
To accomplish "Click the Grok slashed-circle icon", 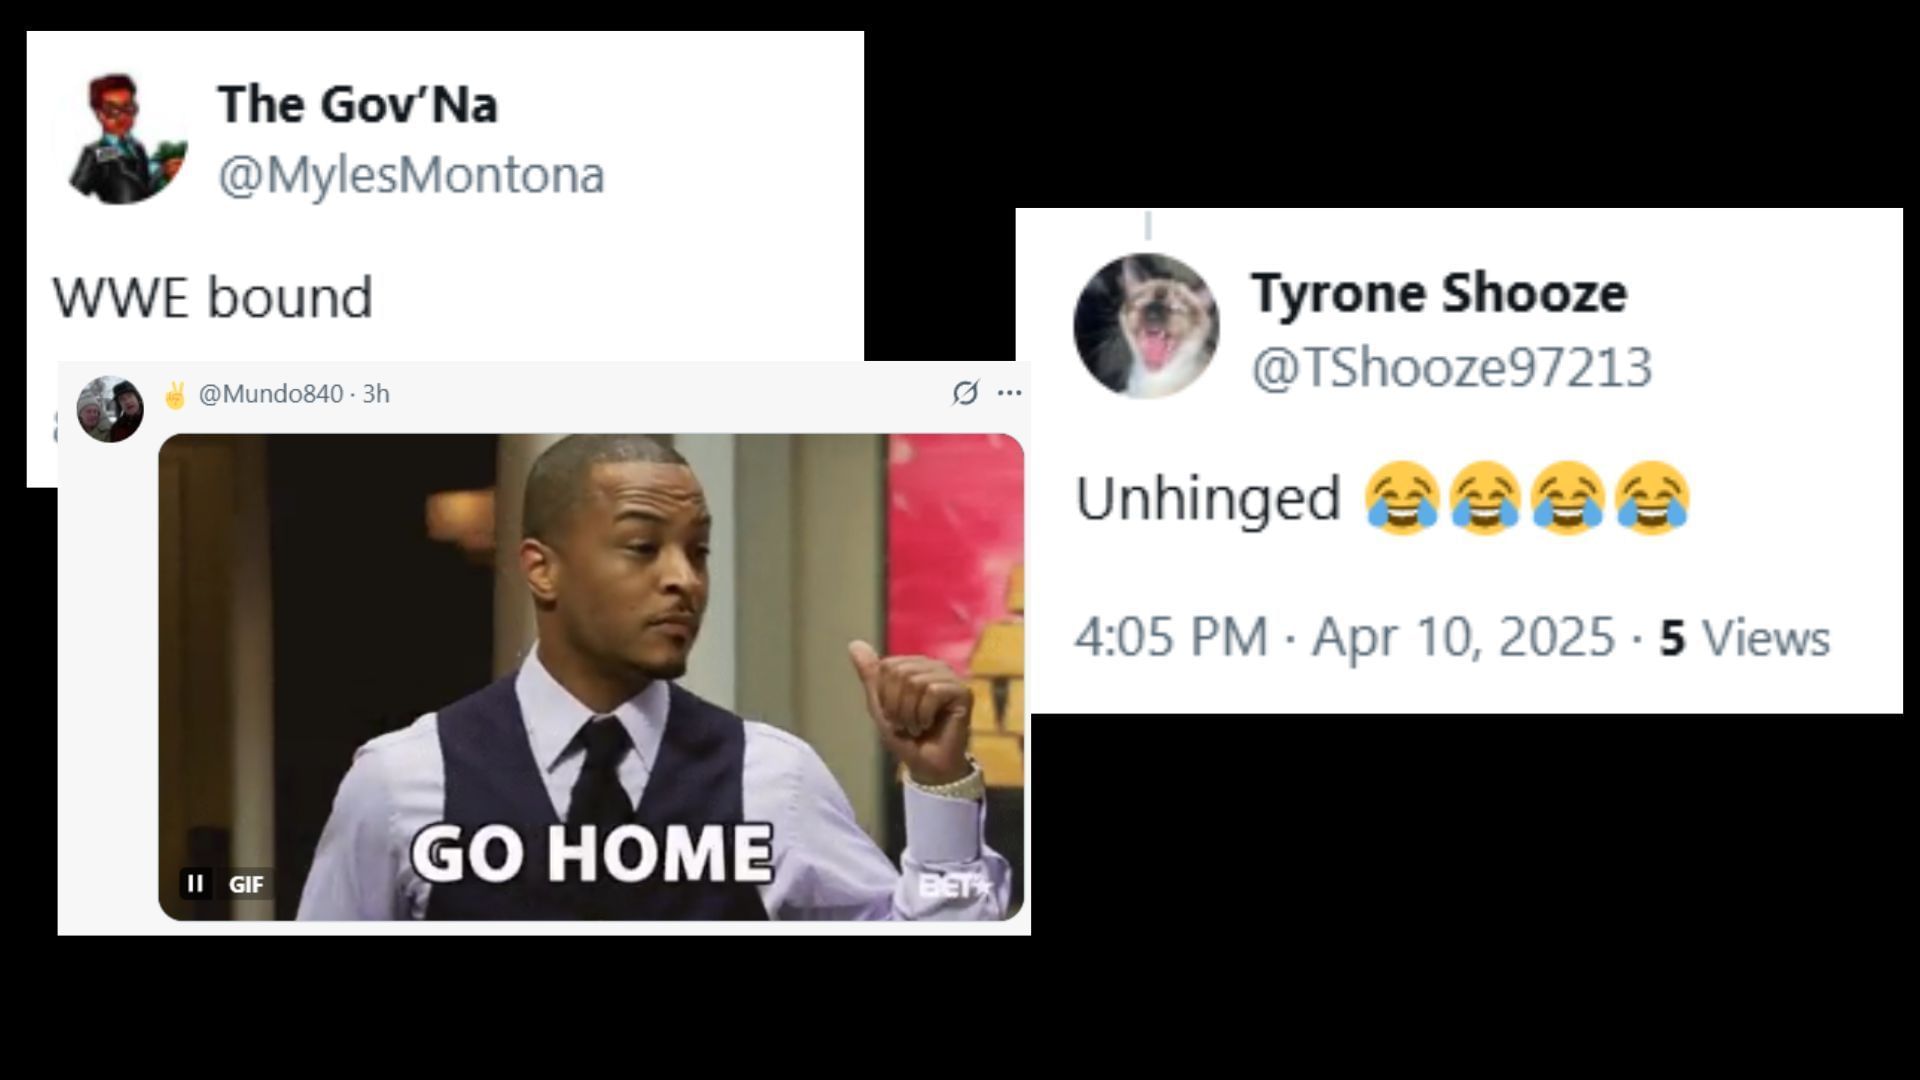I will [x=965, y=393].
